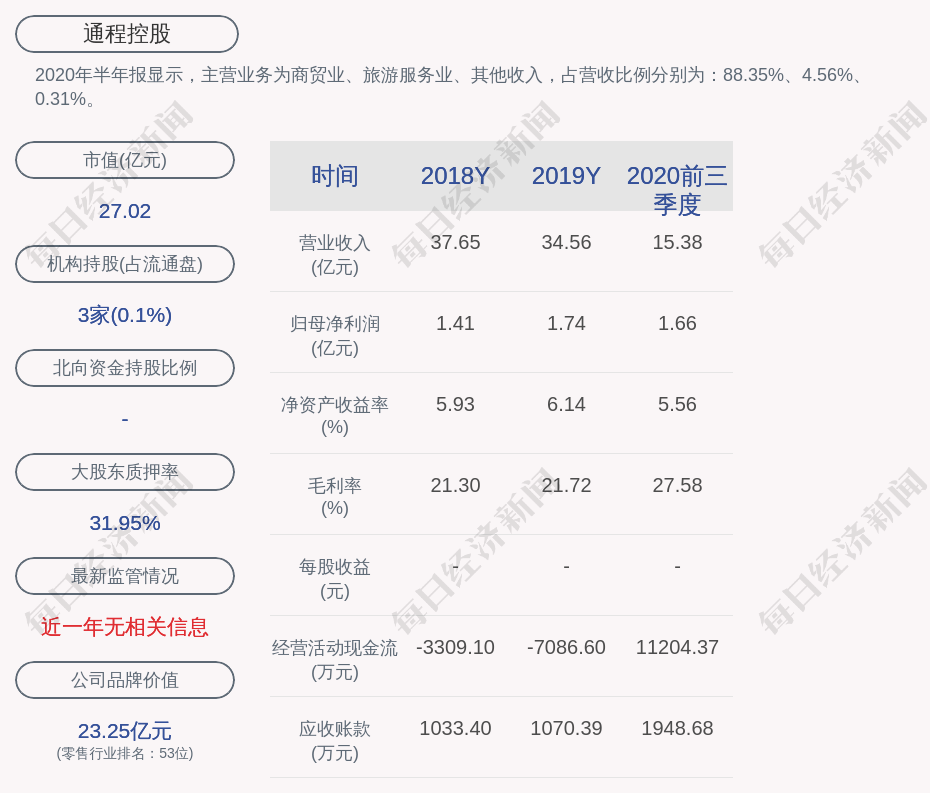Select the receivables value 1070.39
The width and height of the screenshot is (930, 793).
[566, 728]
